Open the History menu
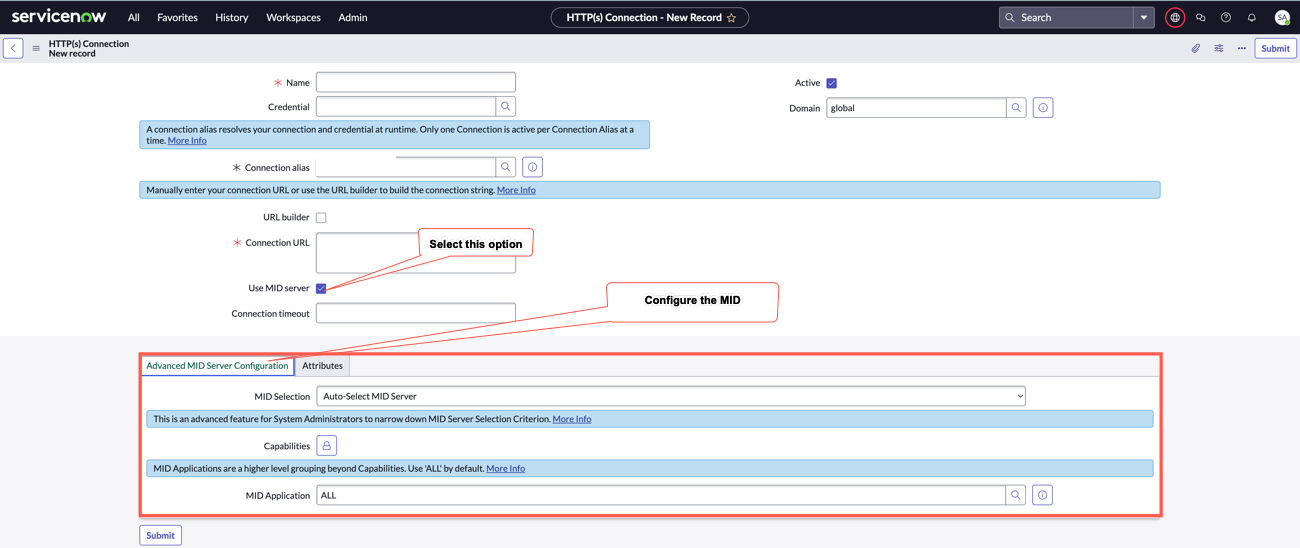1300x548 pixels. 232,17
